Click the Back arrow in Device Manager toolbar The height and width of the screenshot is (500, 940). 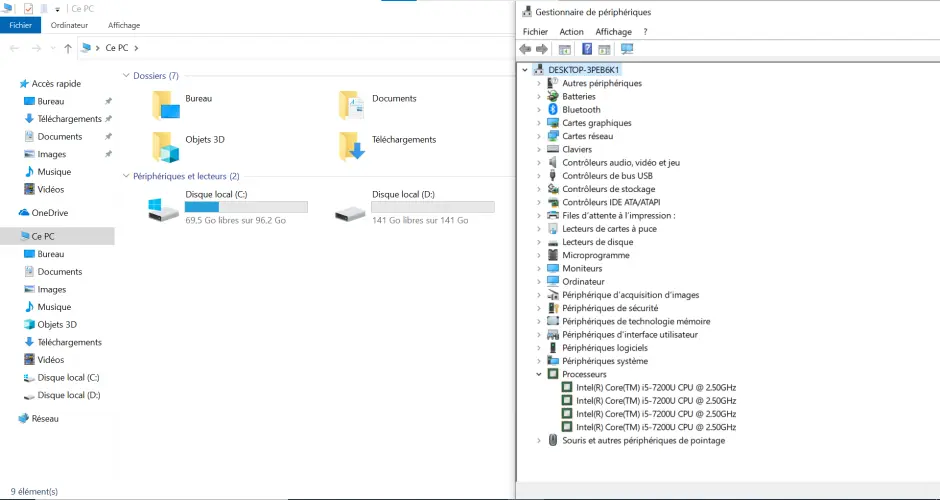tap(525, 49)
